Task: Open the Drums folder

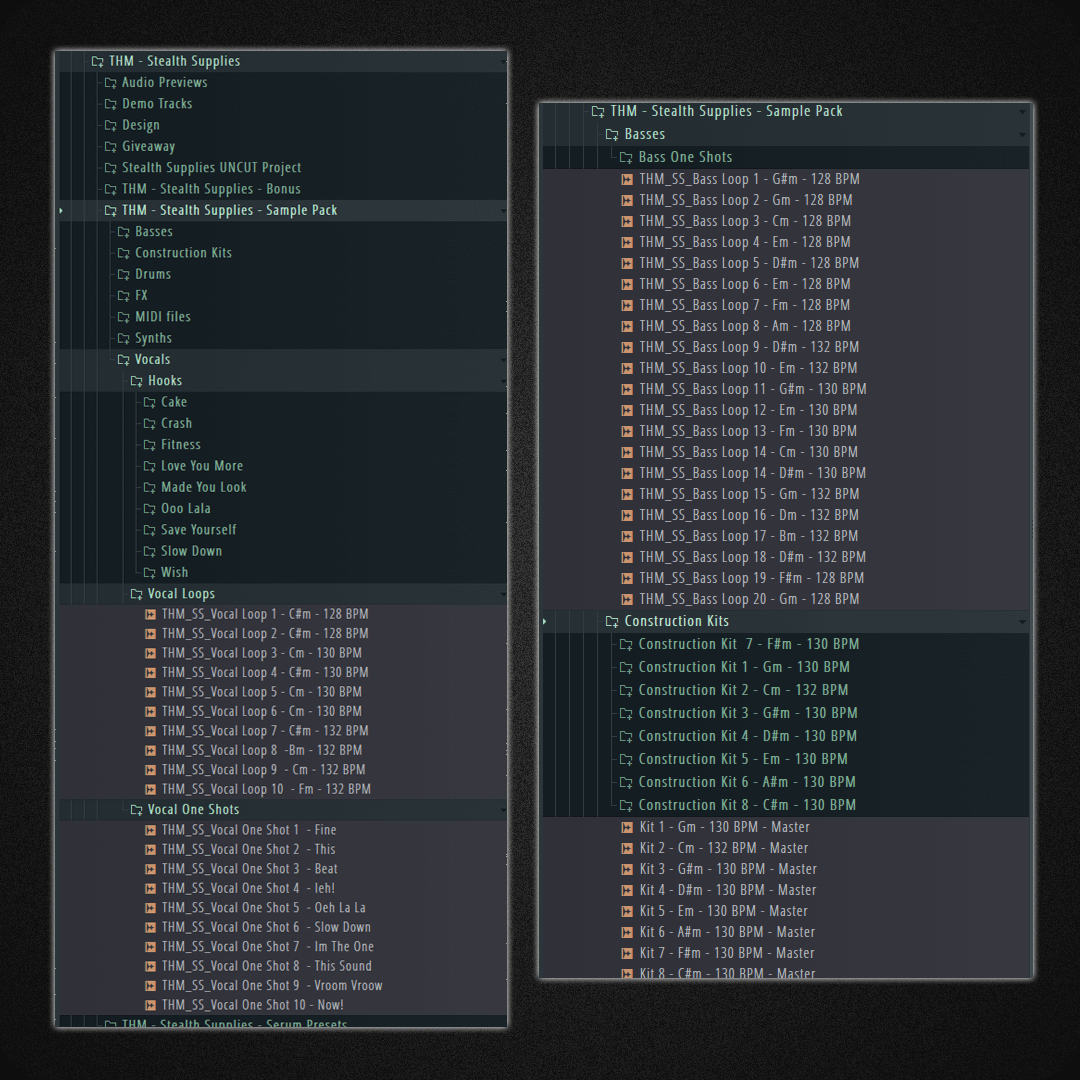Action: [x=152, y=274]
